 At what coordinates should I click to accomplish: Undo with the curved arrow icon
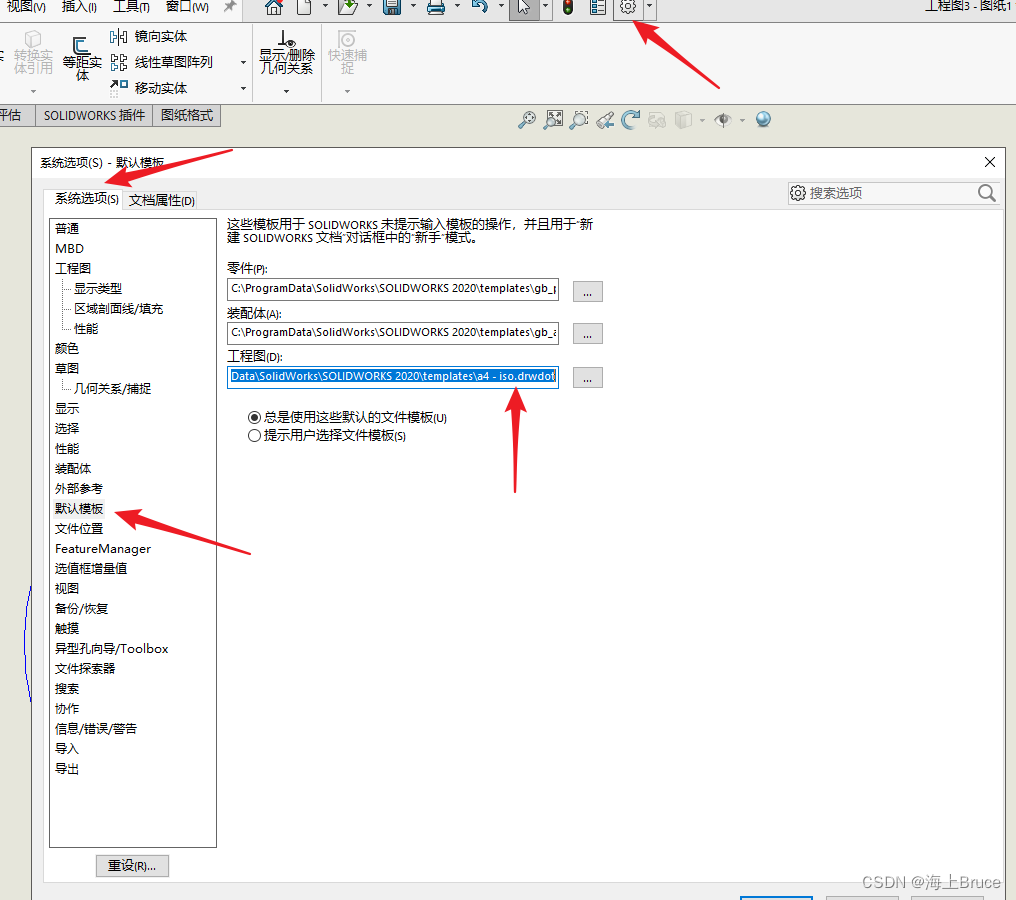[479, 6]
